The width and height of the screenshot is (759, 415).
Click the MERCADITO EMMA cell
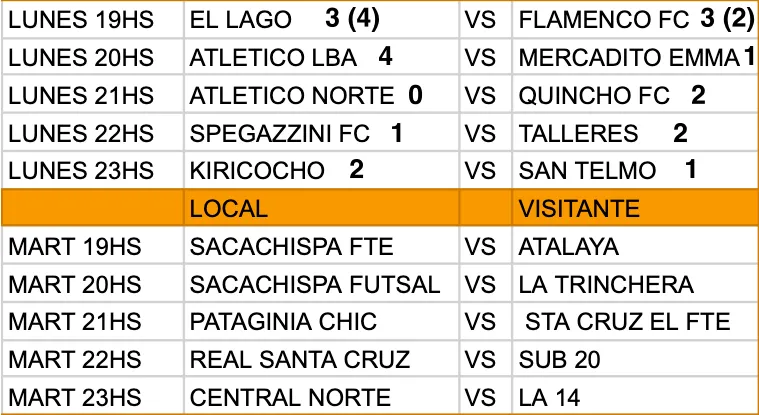tap(632, 57)
